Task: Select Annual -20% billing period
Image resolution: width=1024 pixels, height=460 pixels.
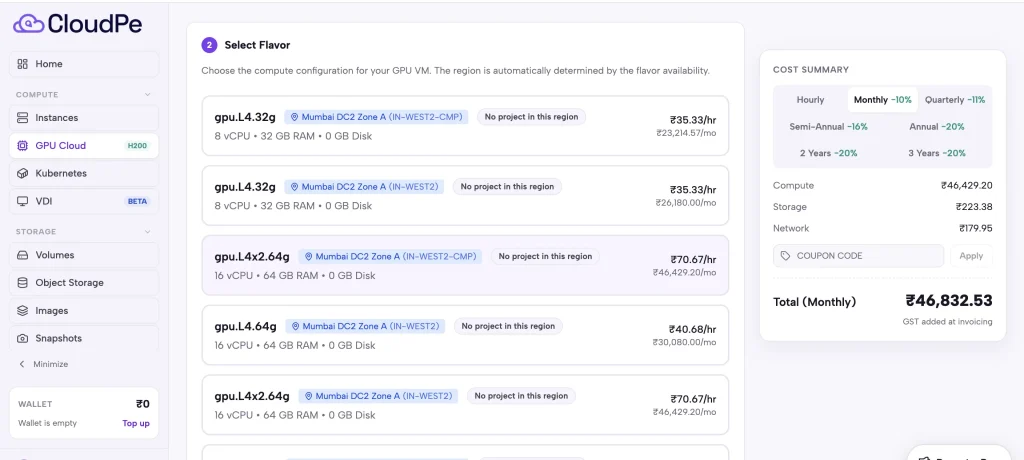Action: tap(936, 127)
